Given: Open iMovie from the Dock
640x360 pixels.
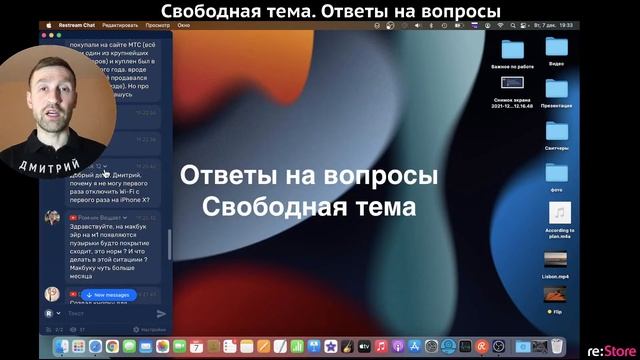Looking at the screenshot, I should click(331, 347).
